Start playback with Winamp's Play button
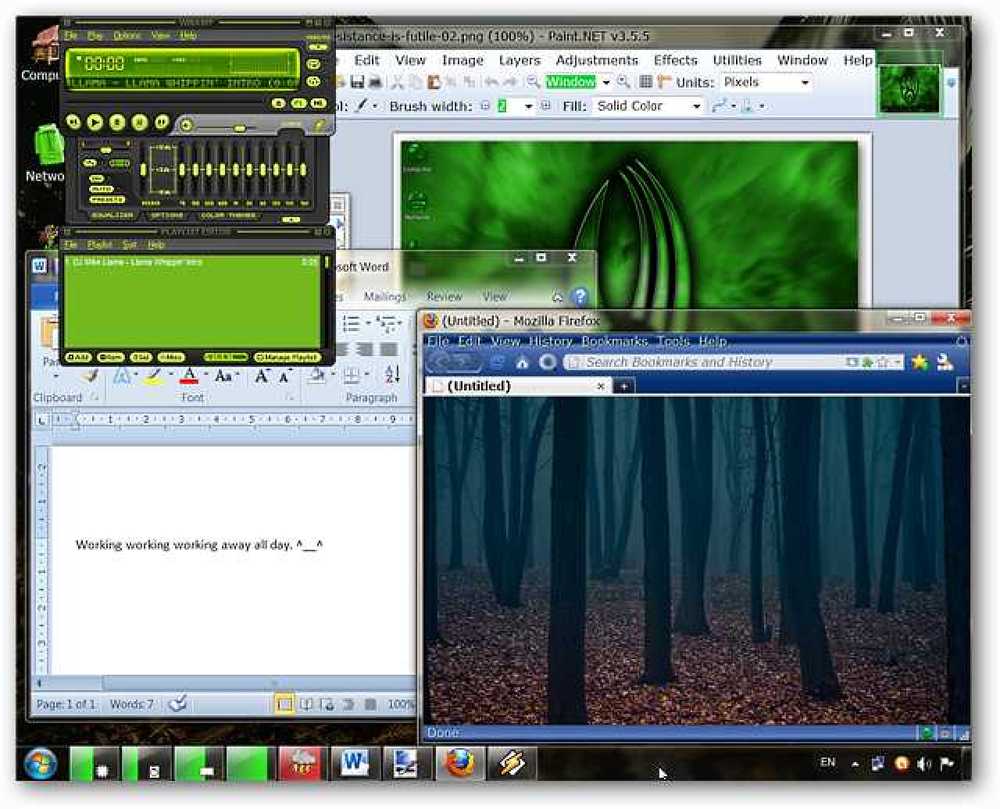Image resolution: width=1000 pixels, height=809 pixels. click(95, 122)
